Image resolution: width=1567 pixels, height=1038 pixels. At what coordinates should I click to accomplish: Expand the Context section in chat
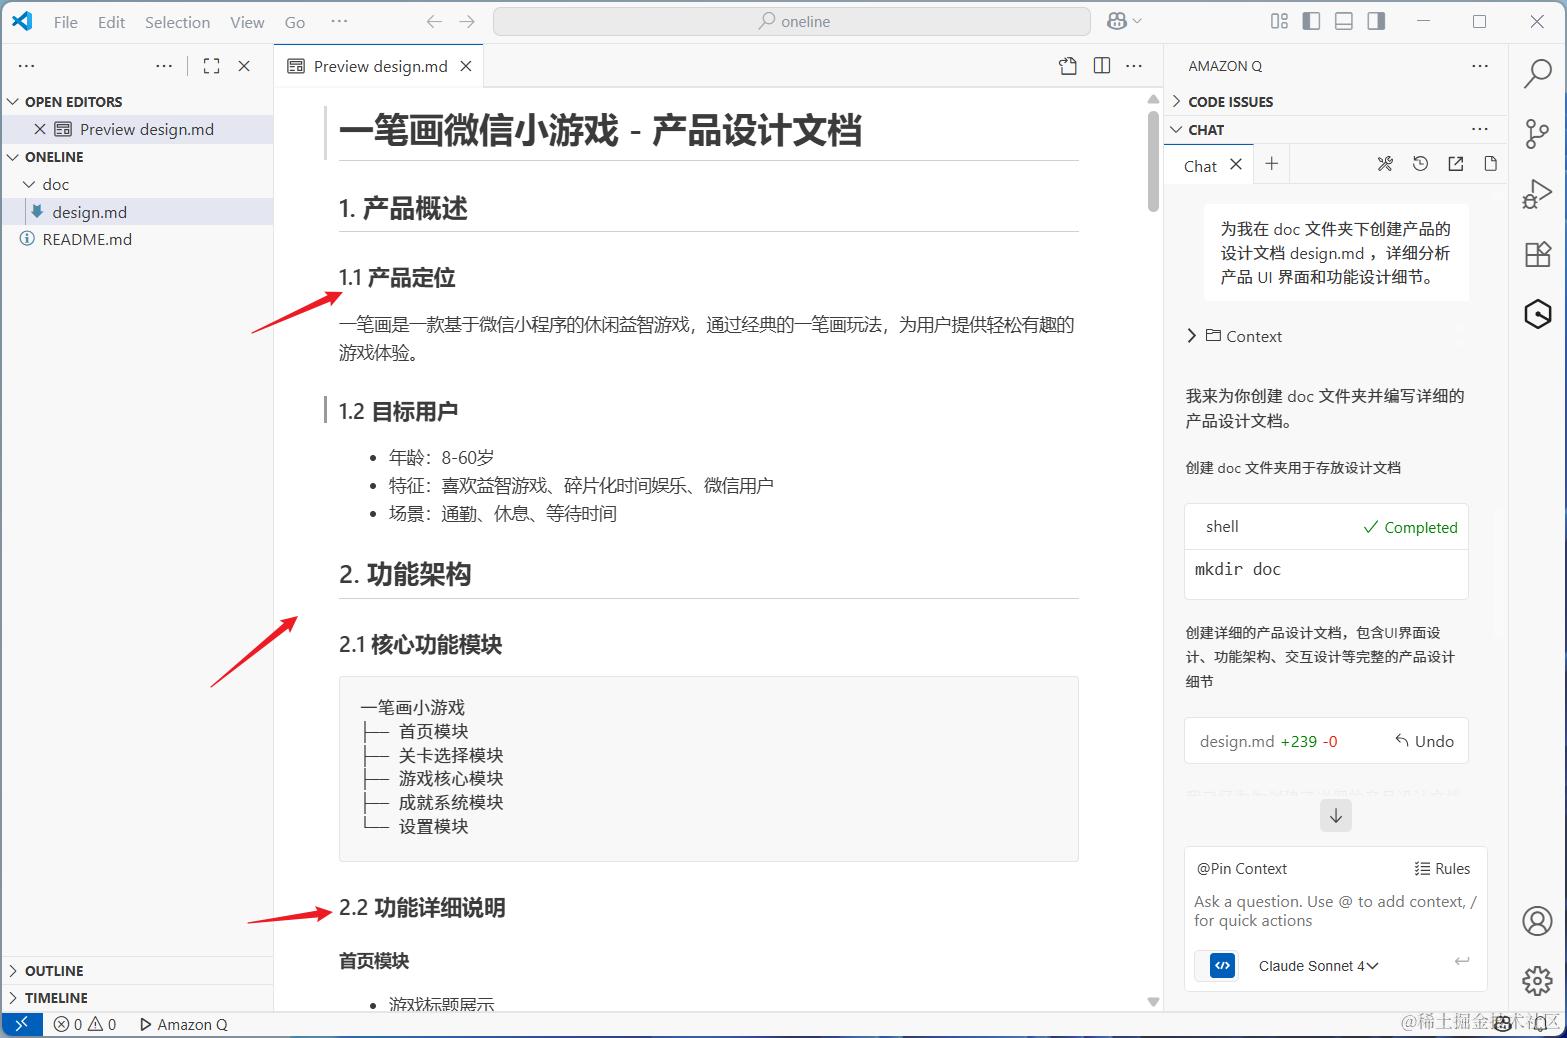[1234, 336]
